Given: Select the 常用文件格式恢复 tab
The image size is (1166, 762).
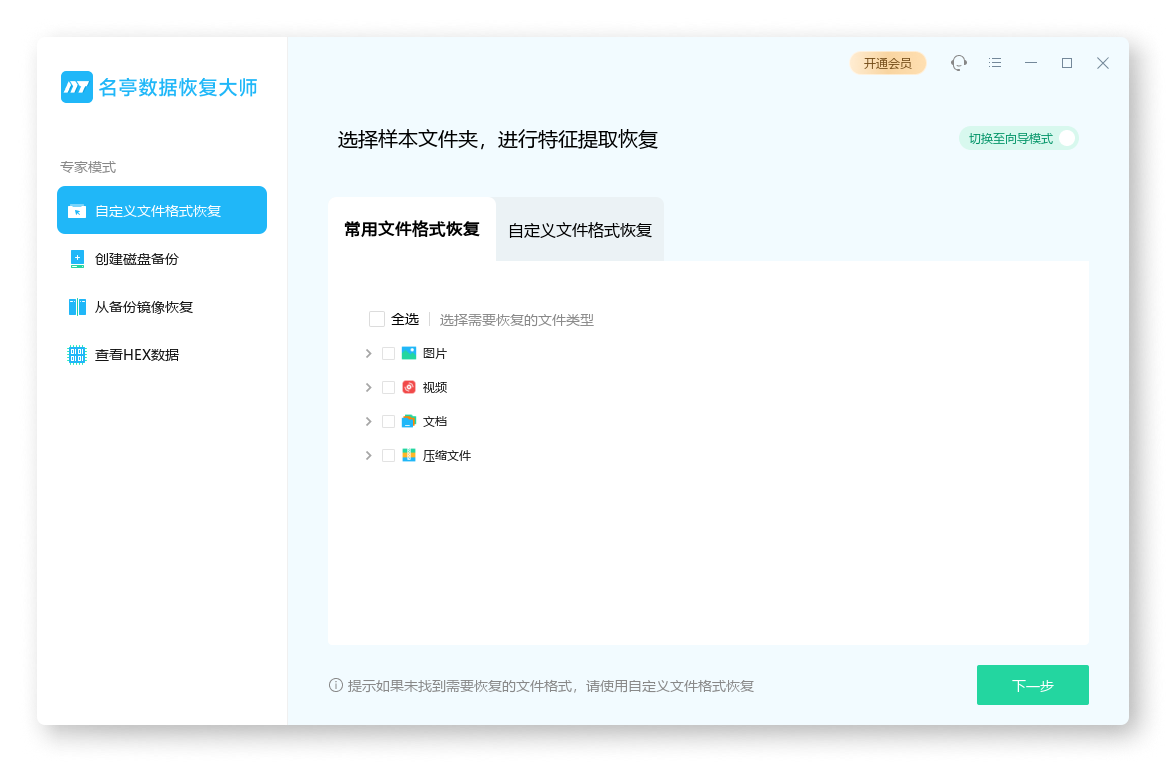Looking at the screenshot, I should point(411,228).
